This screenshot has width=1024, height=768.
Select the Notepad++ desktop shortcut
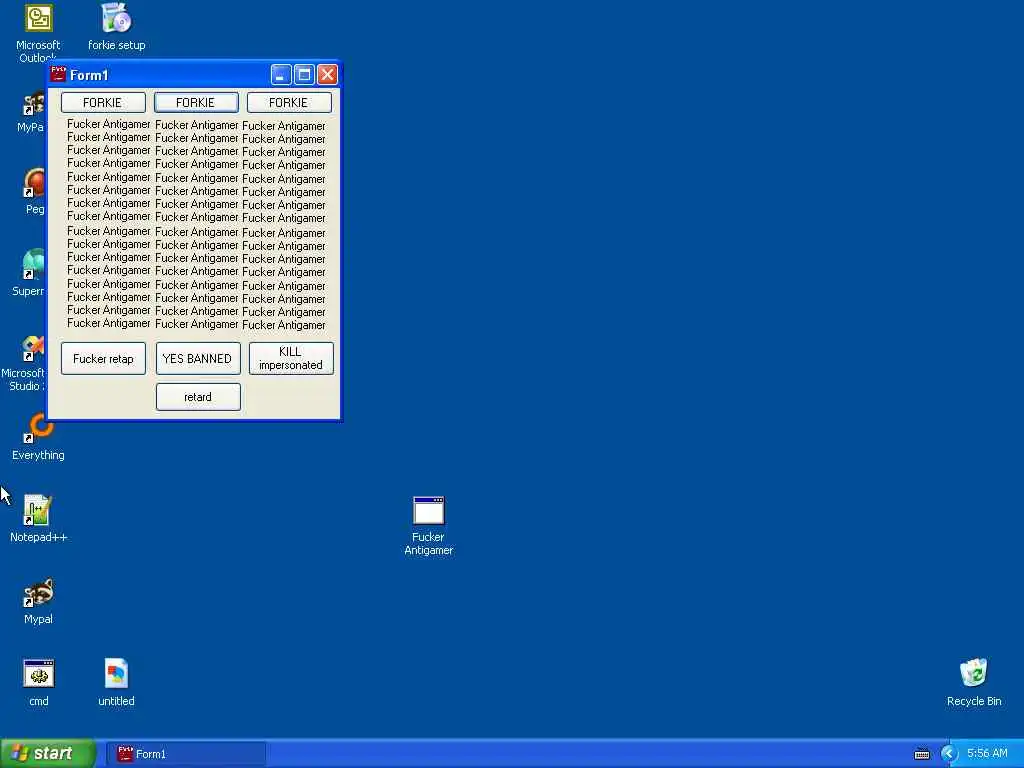coord(38,519)
